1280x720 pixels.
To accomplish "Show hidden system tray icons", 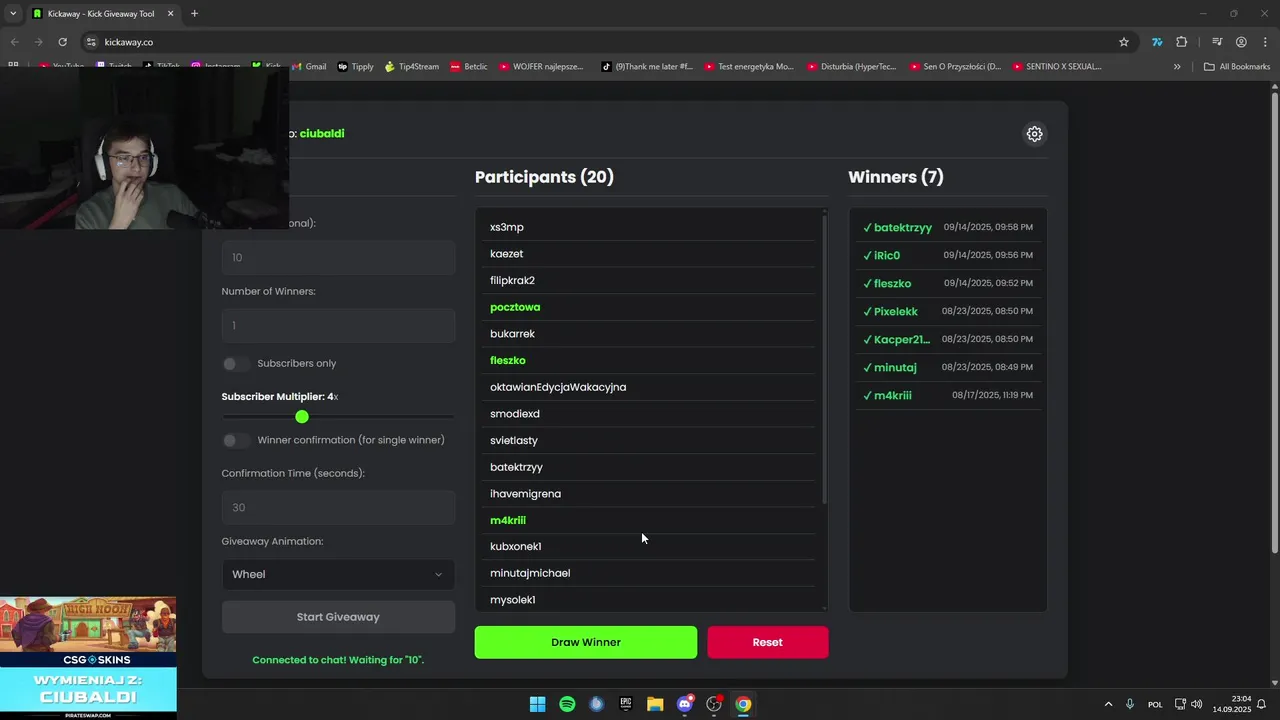I will pos(1108,704).
